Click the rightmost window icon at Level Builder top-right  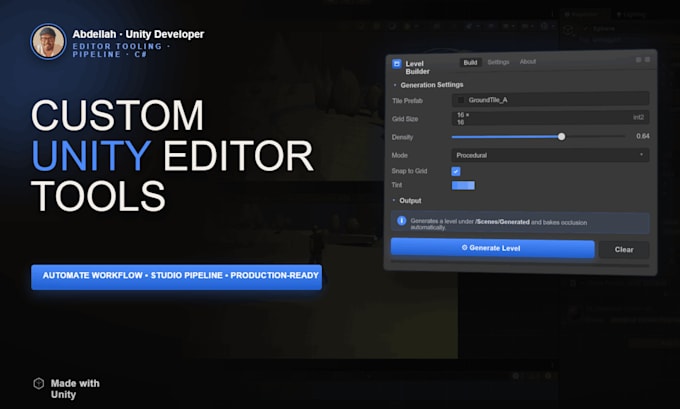point(647,60)
